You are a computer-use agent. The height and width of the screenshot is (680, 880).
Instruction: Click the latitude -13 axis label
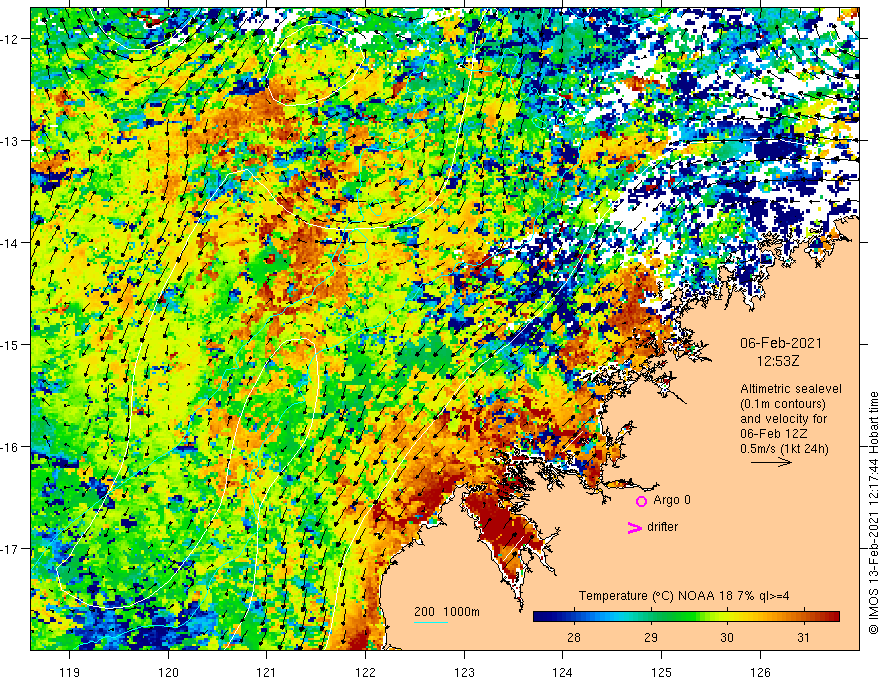point(11,141)
